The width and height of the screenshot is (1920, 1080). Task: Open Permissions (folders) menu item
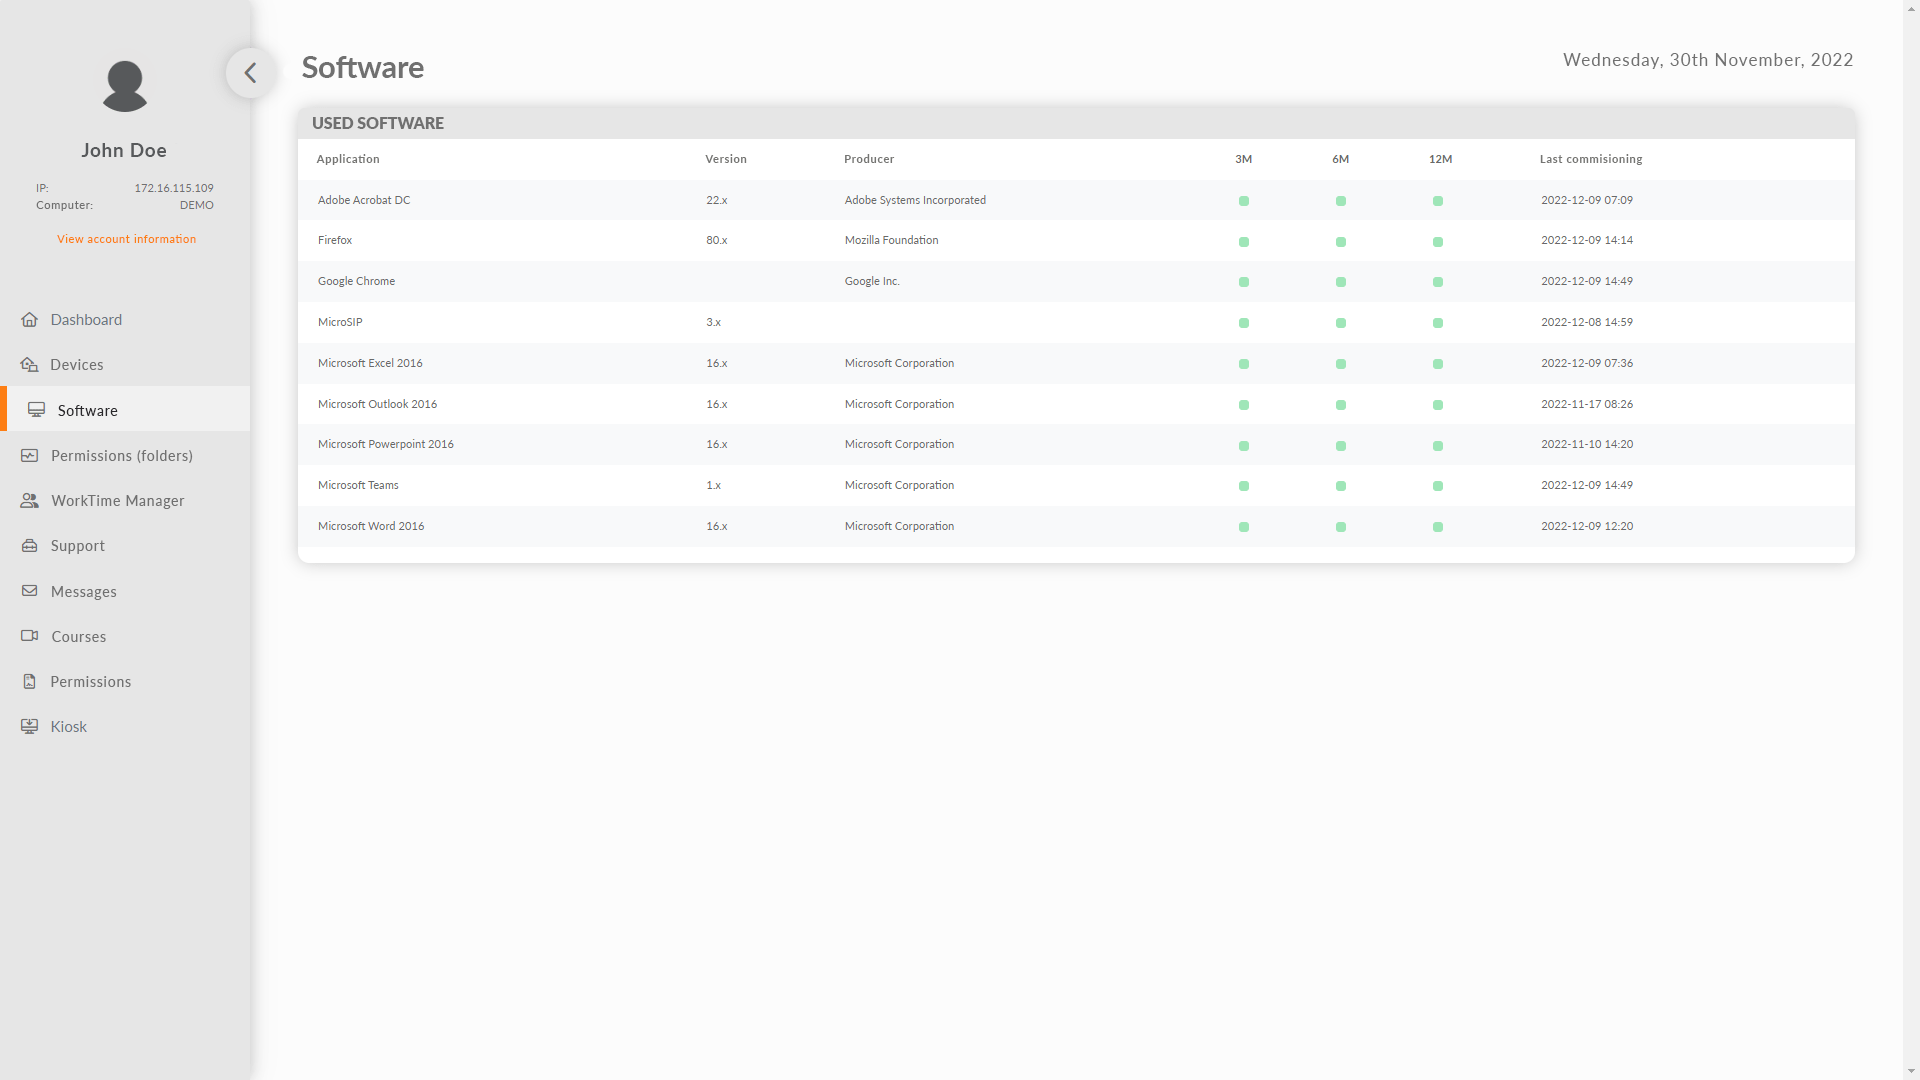pyautogui.click(x=125, y=456)
